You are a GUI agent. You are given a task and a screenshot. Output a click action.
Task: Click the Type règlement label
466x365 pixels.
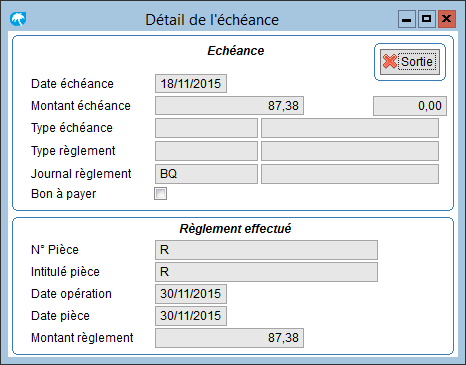(73, 151)
